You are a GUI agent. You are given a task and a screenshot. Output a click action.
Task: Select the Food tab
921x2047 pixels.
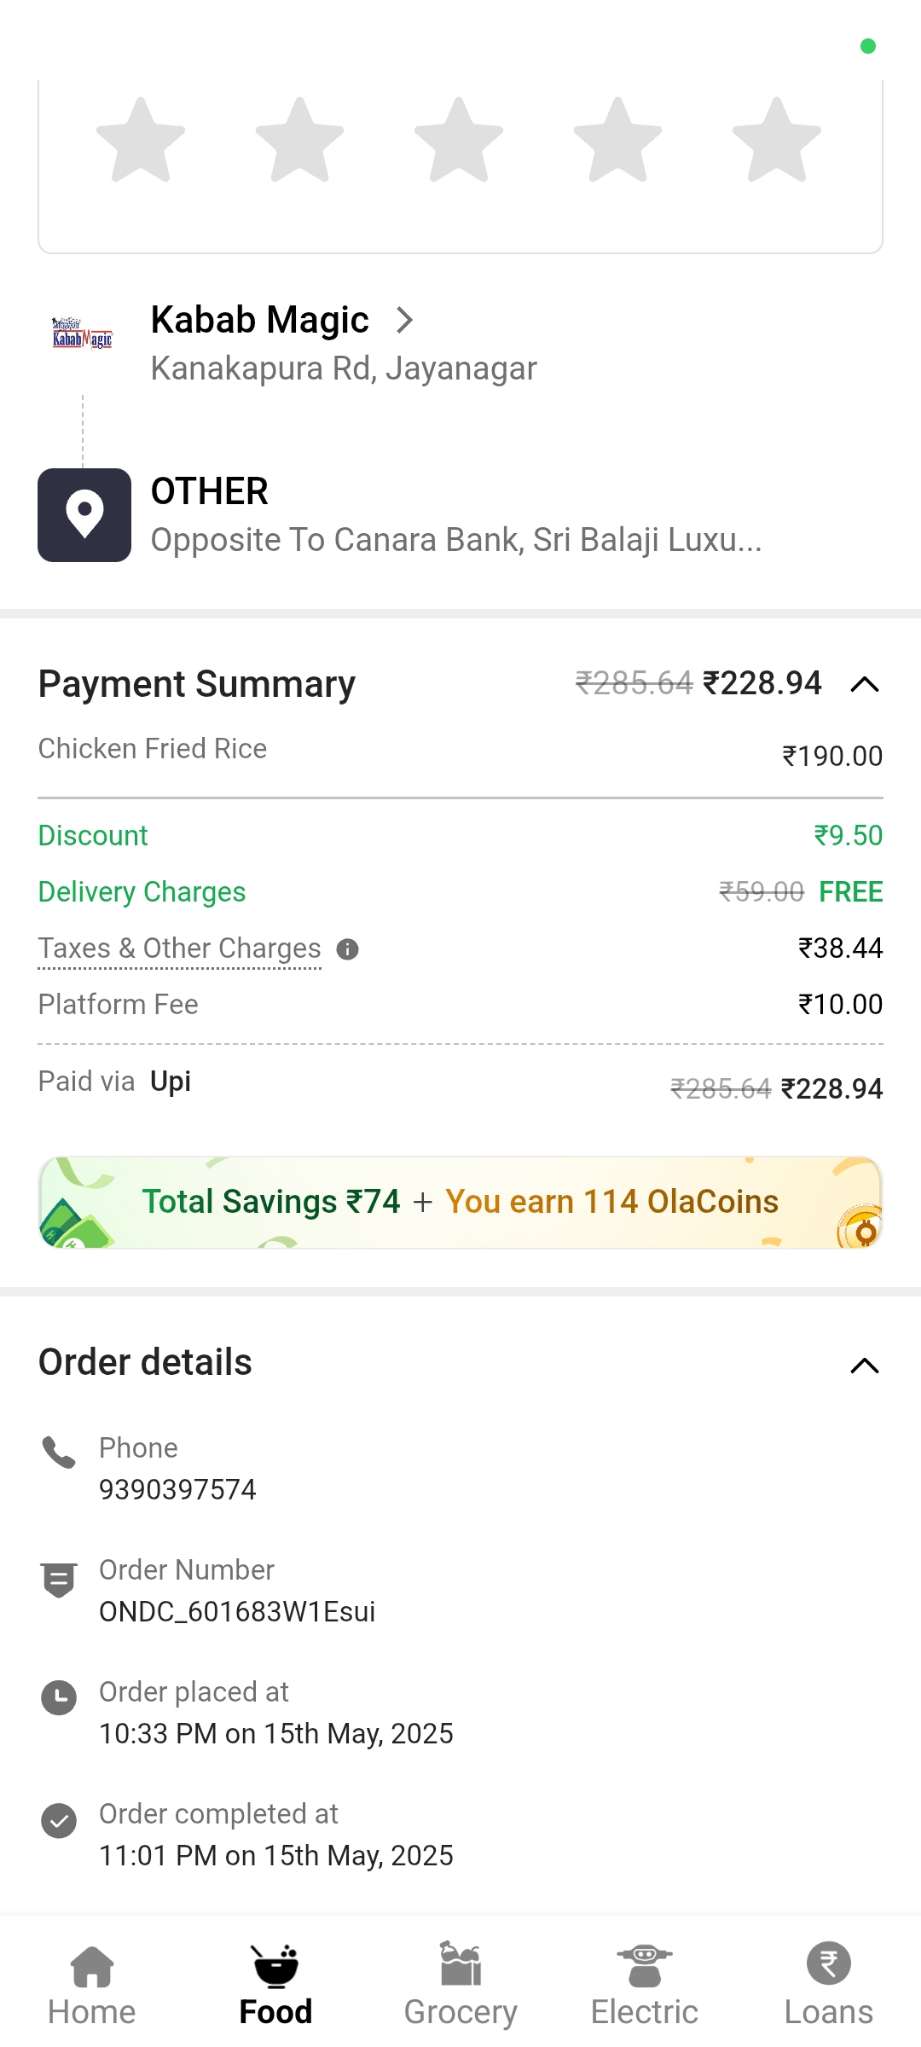[x=276, y=1984]
